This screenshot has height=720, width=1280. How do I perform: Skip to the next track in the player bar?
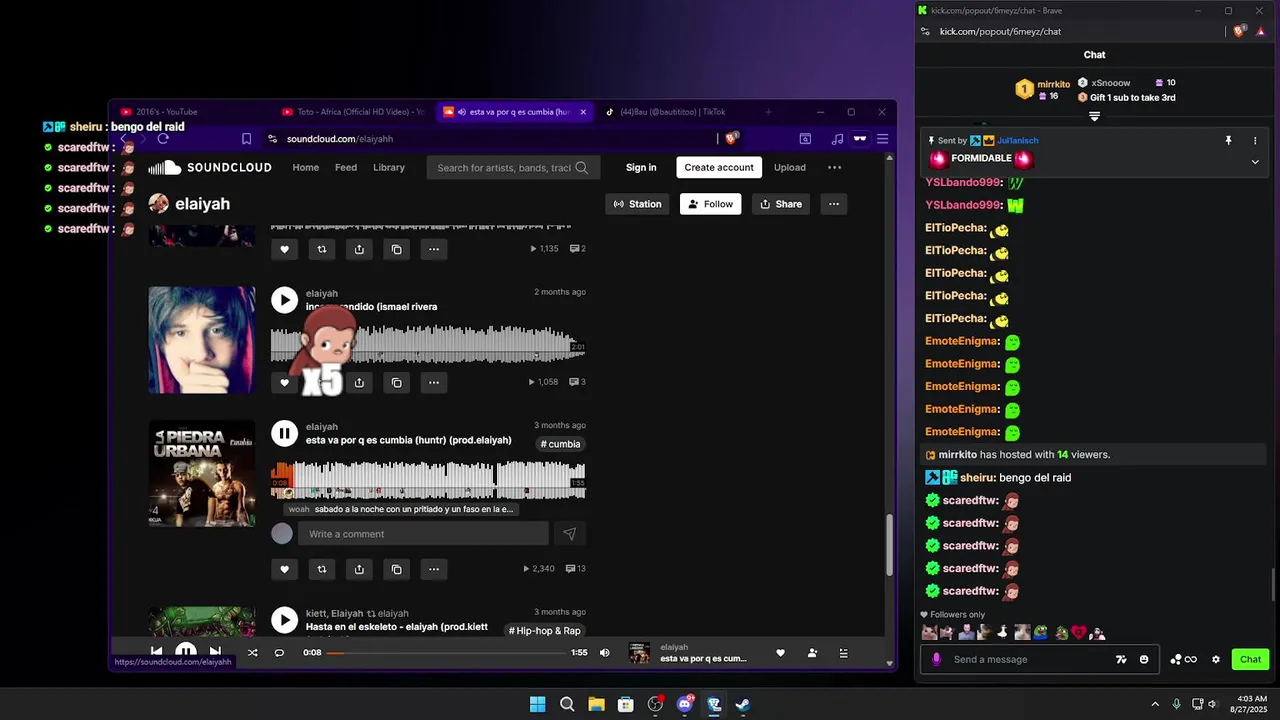click(215, 652)
